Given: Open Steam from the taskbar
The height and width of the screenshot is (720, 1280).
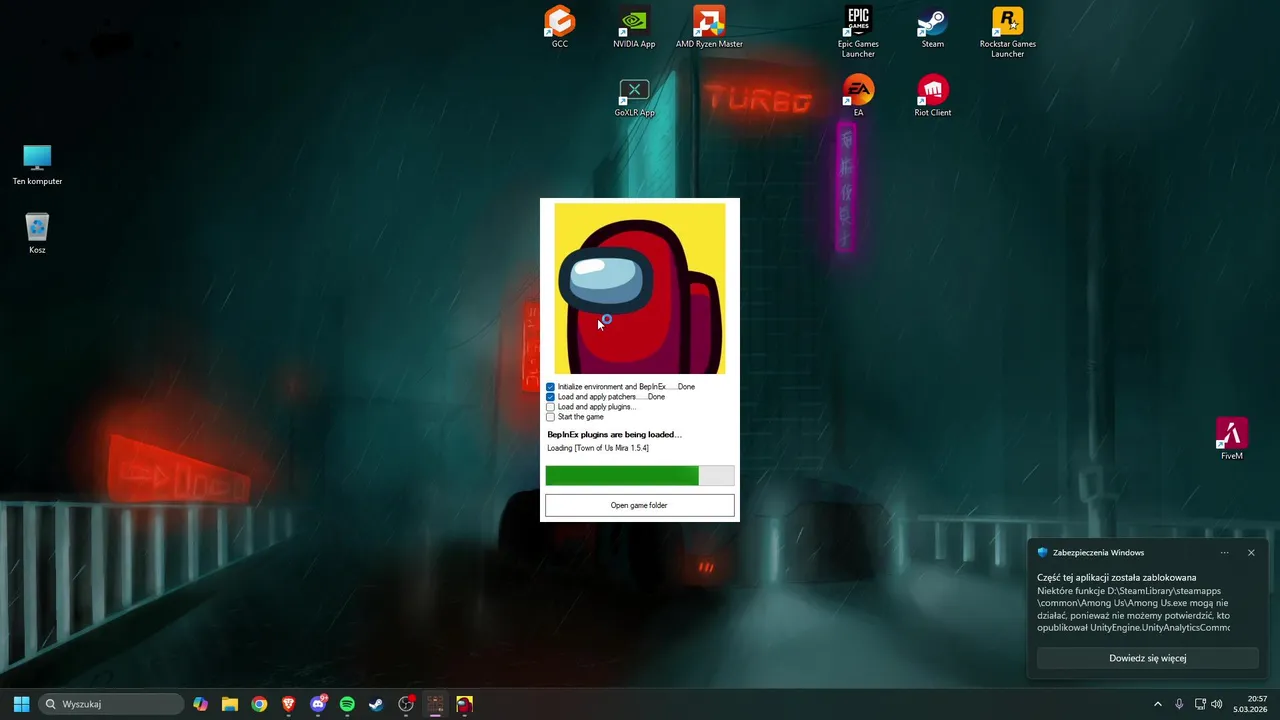Looking at the screenshot, I should pyautogui.click(x=376, y=704).
